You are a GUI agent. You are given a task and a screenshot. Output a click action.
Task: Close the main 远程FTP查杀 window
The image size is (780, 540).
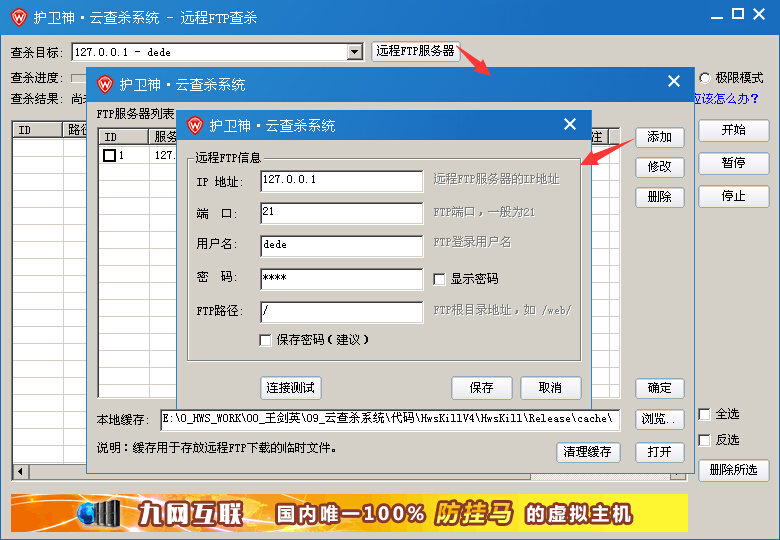tap(759, 14)
